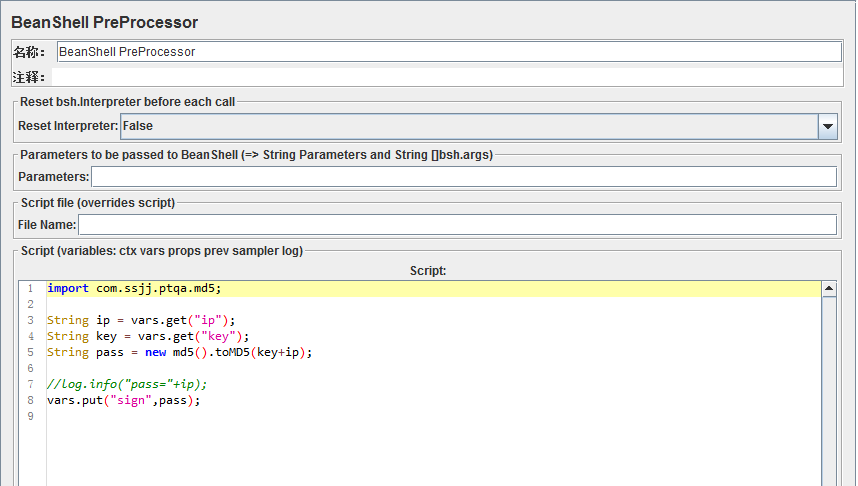Click the line with new md5().toMD5(key+ip)
858x486 pixels.
pyautogui.click(x=179, y=352)
